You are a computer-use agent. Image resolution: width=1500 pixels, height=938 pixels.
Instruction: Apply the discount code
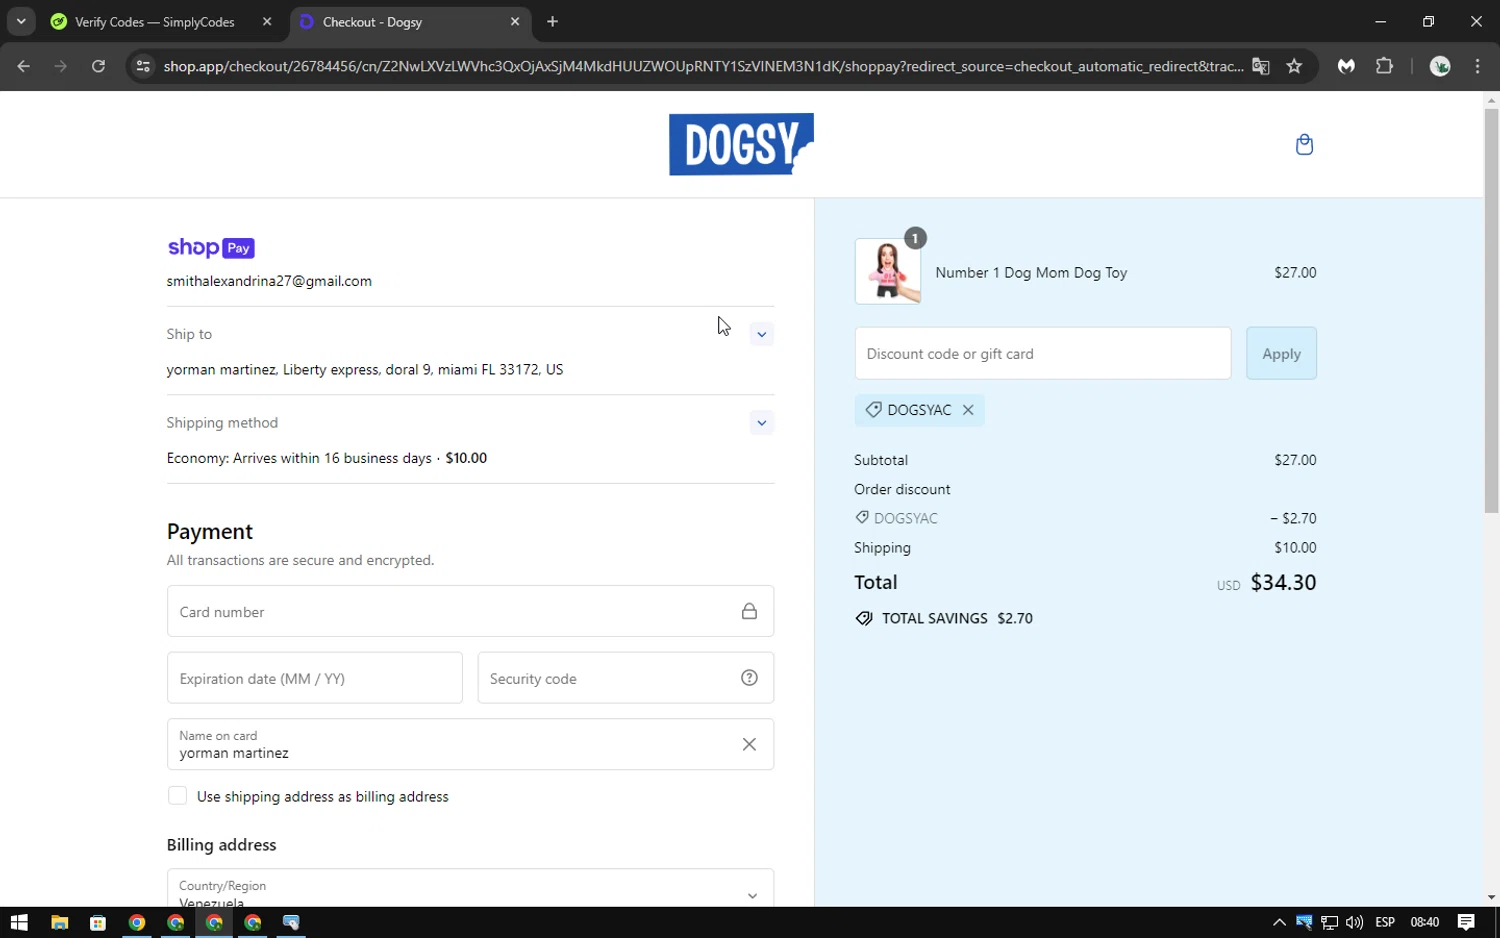pos(1281,353)
